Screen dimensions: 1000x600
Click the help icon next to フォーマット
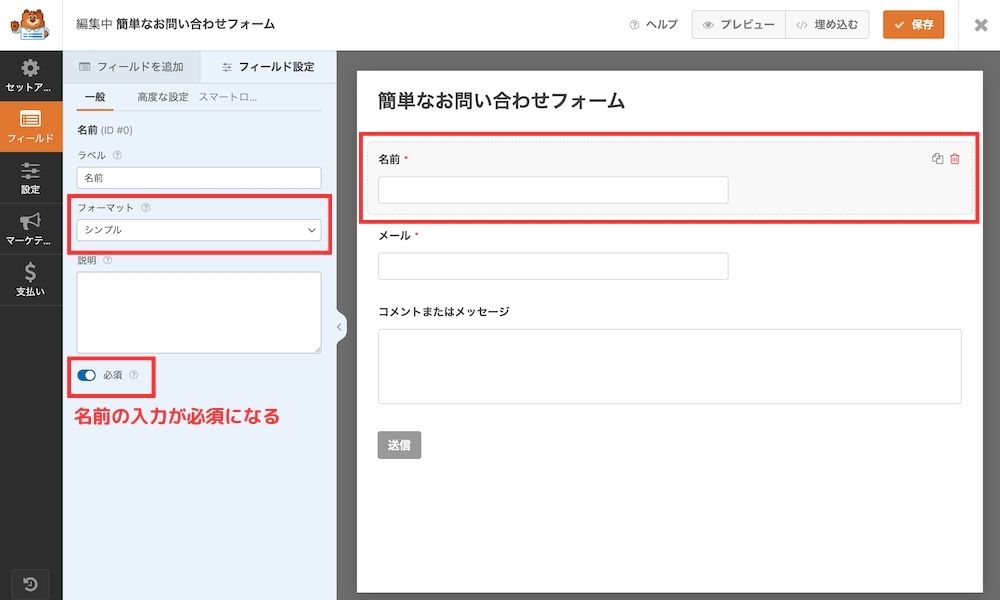pos(145,207)
